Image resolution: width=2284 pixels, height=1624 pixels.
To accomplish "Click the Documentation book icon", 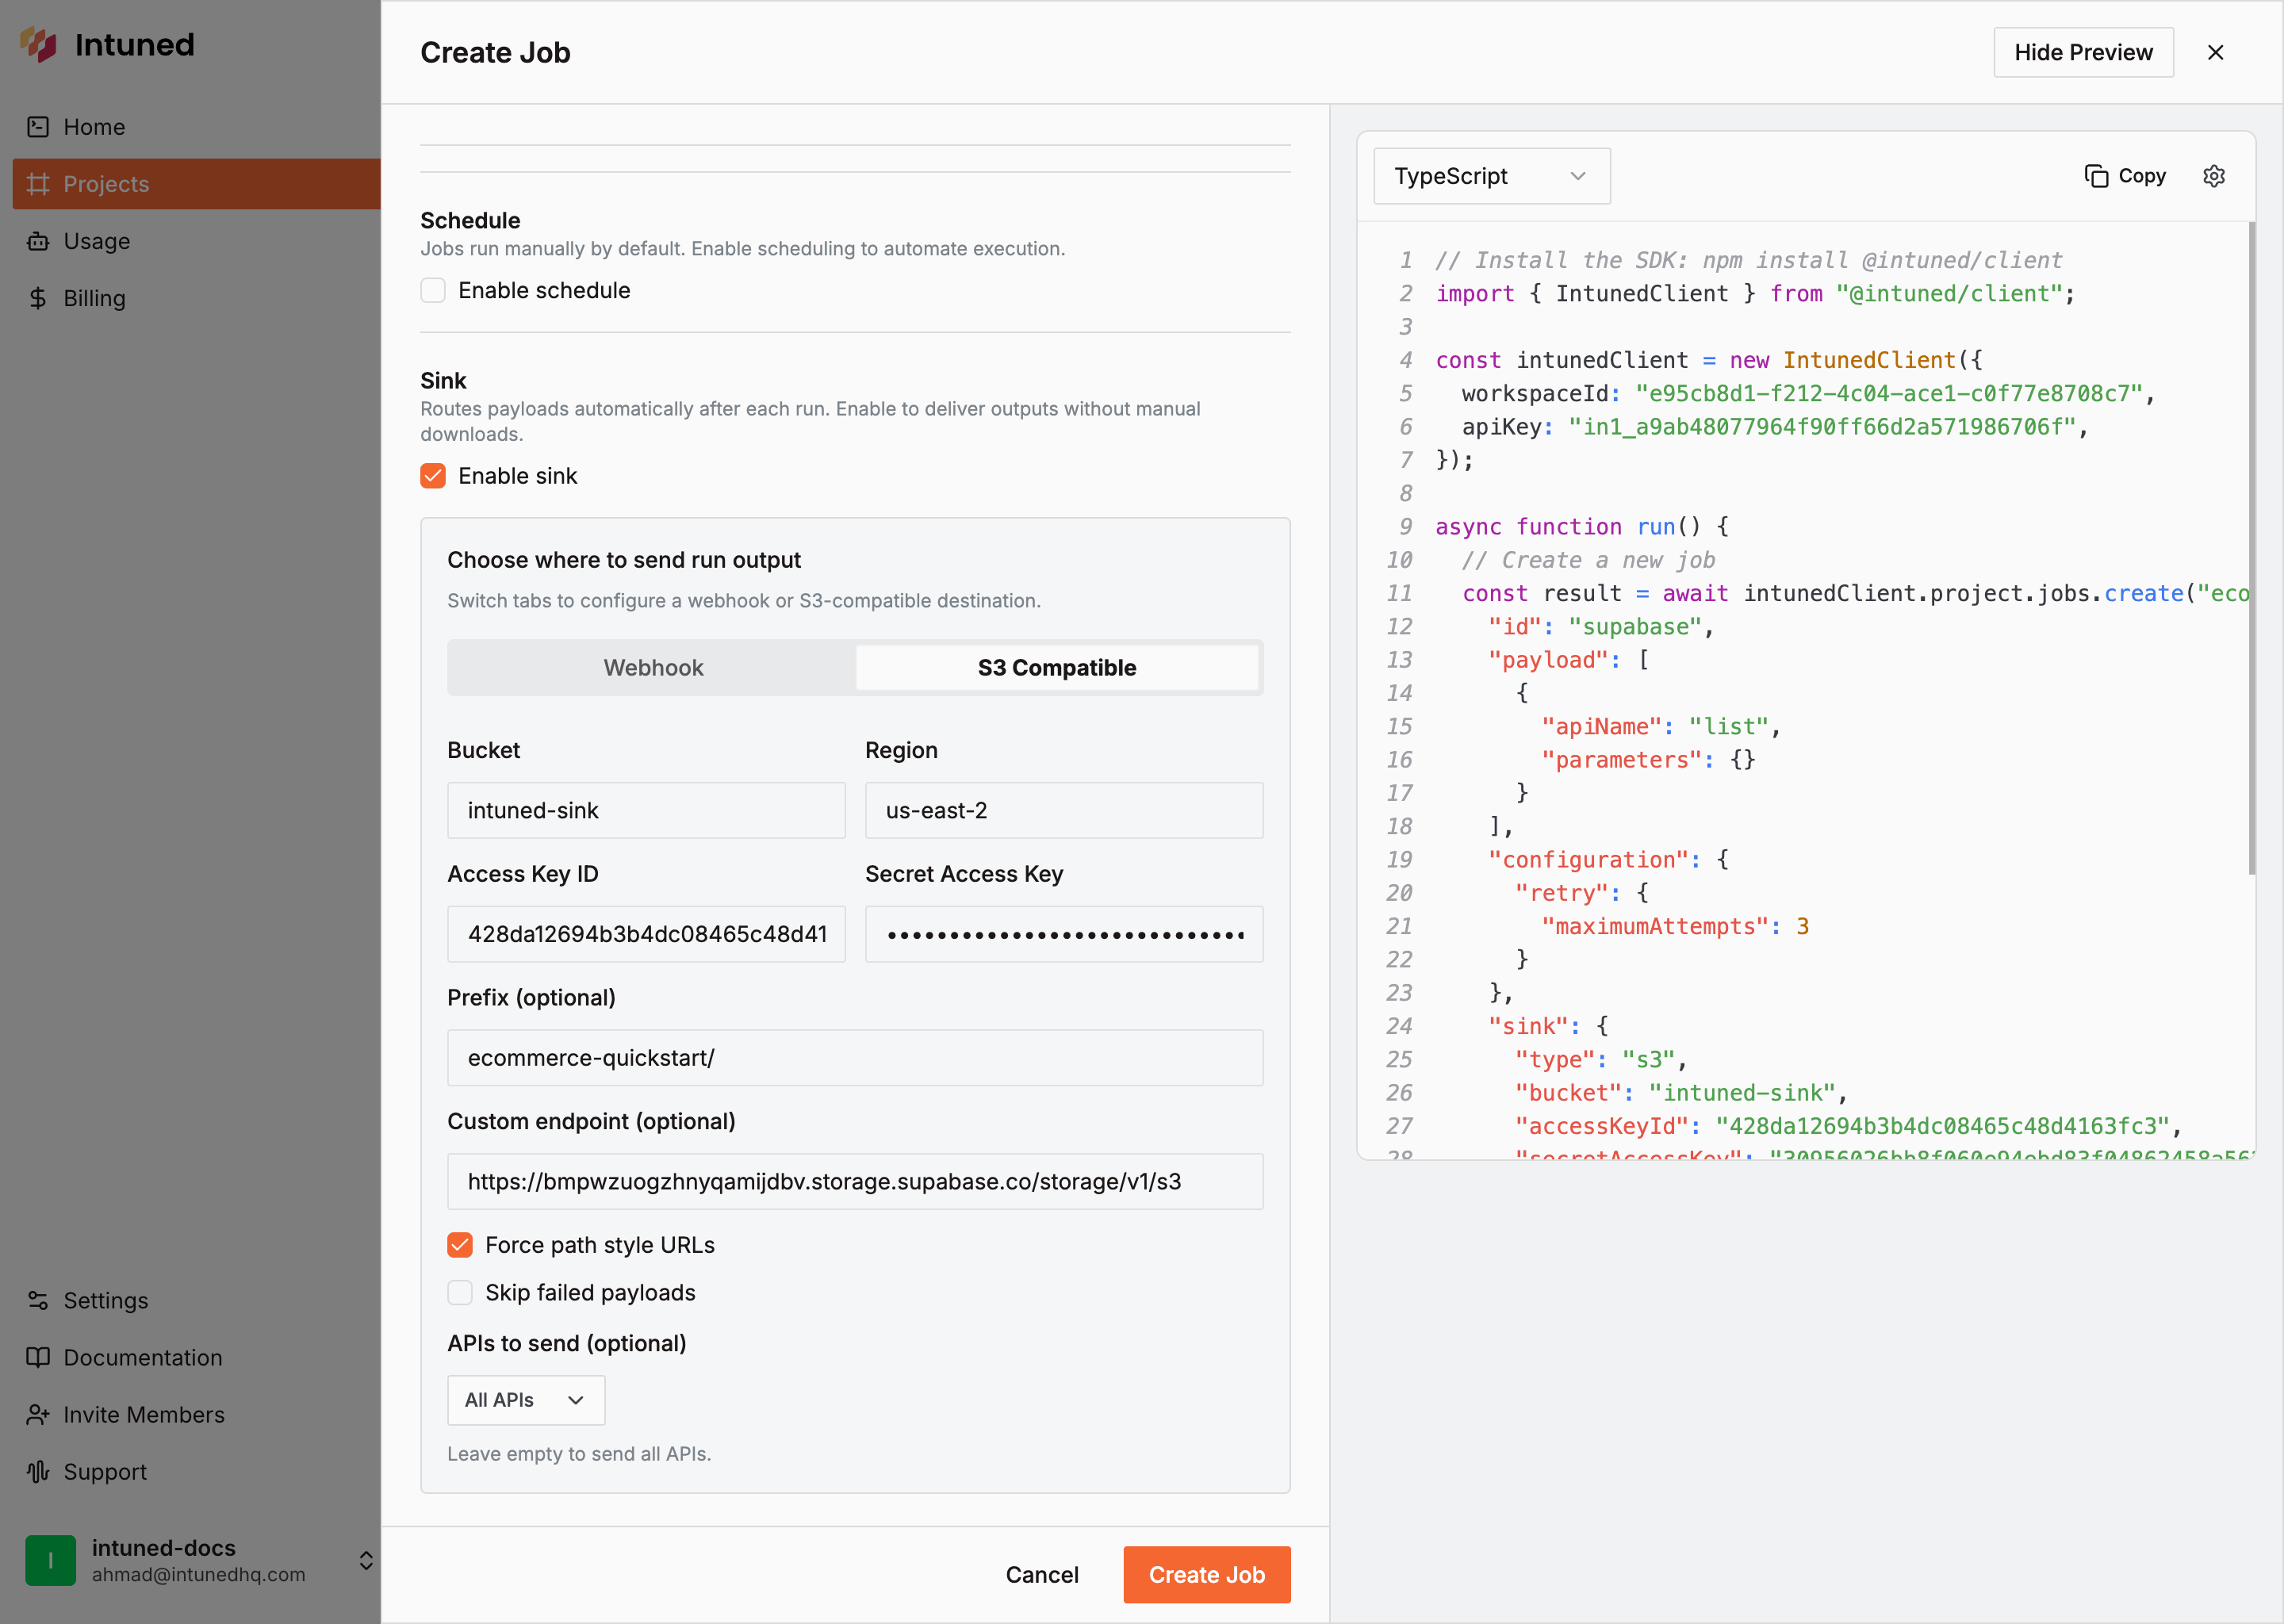I will [38, 1357].
